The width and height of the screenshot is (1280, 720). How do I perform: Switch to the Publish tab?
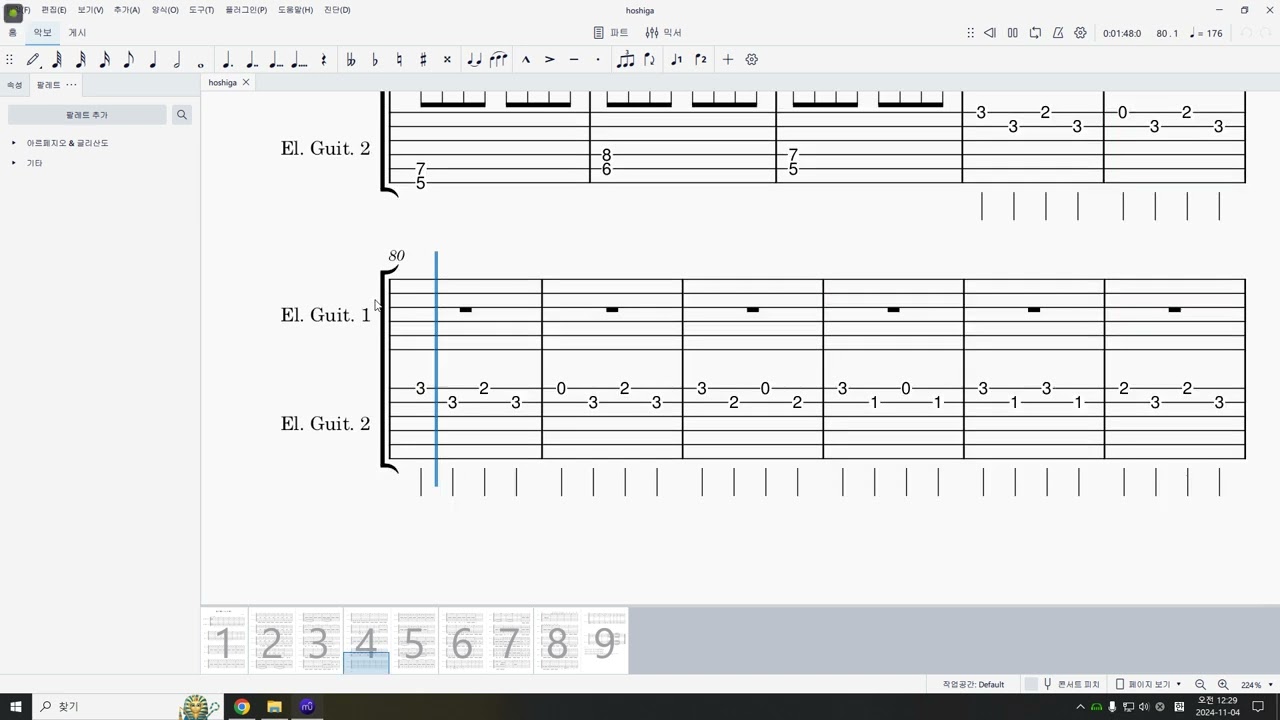click(77, 33)
